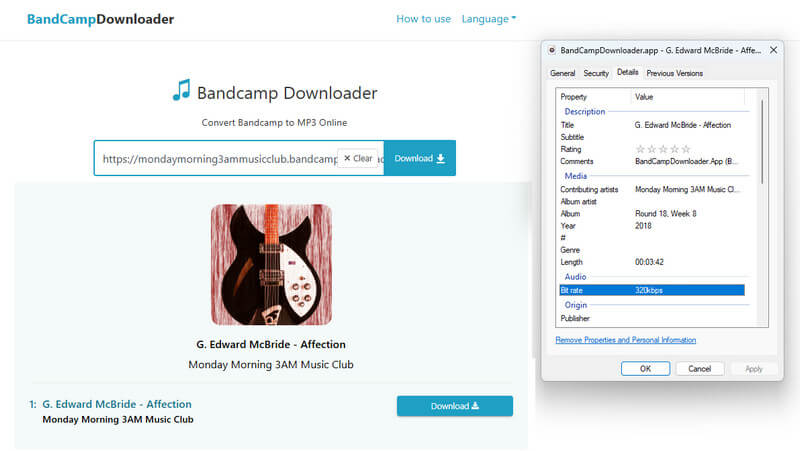Click the Media section header

coord(576,176)
